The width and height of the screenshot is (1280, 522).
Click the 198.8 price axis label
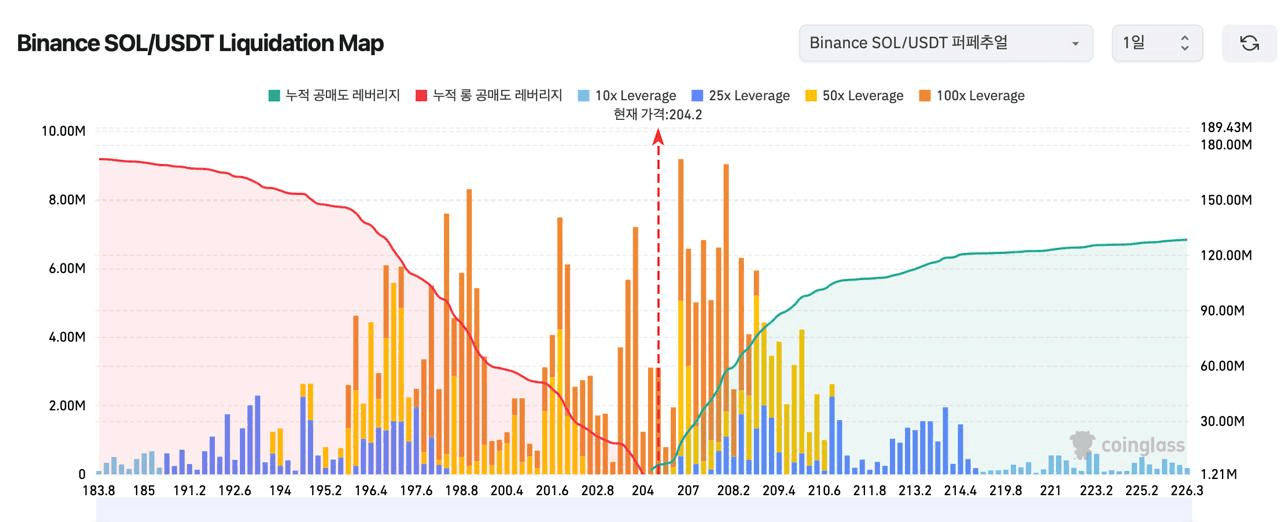(x=462, y=491)
